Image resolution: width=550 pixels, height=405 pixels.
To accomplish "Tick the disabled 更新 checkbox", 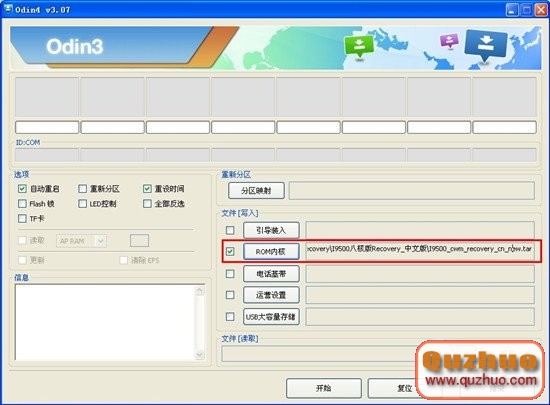I will pos(22,260).
